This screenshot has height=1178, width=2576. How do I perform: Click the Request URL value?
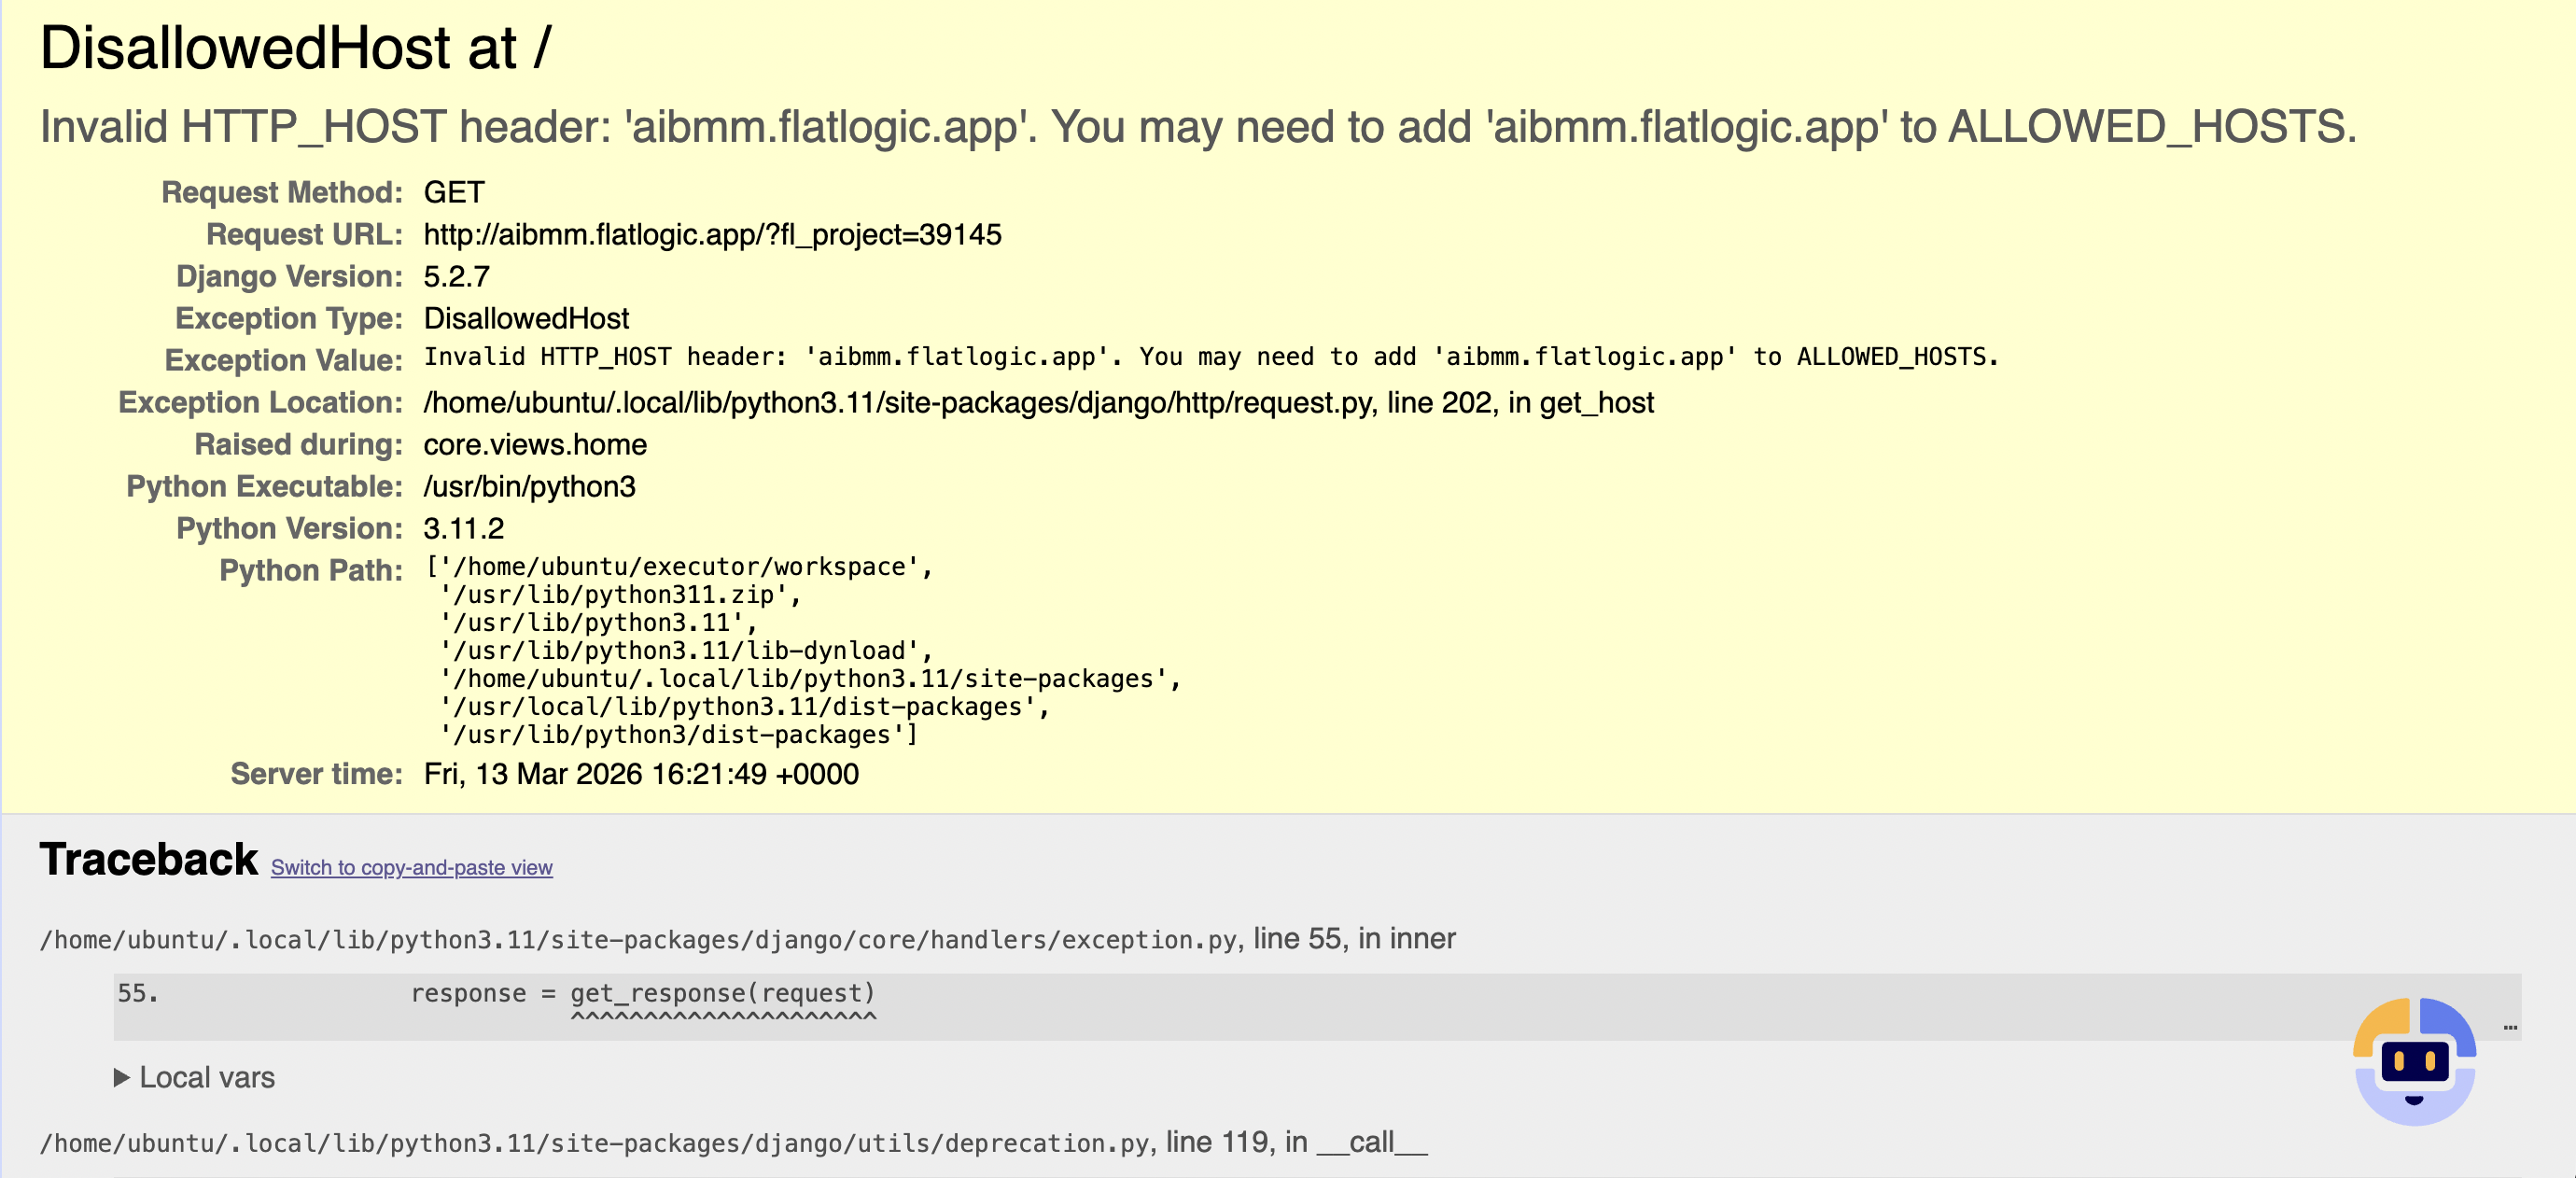click(x=712, y=235)
